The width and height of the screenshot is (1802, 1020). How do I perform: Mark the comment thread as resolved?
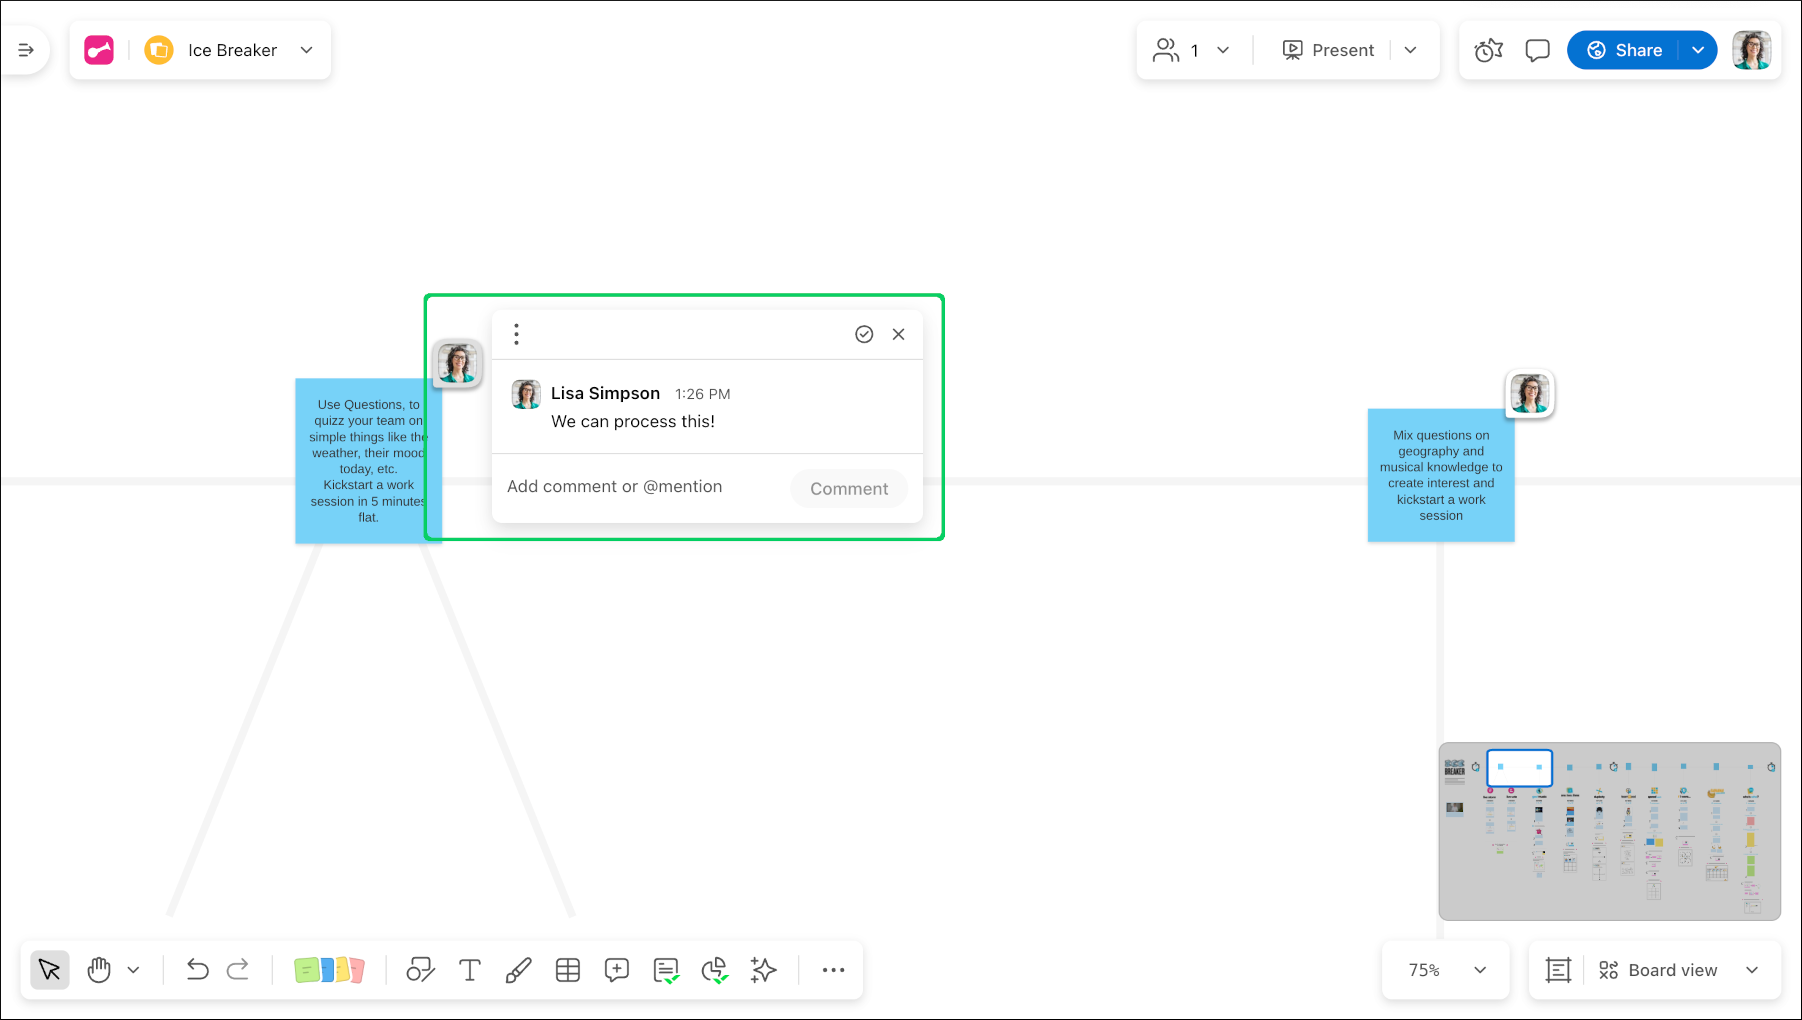(x=864, y=334)
